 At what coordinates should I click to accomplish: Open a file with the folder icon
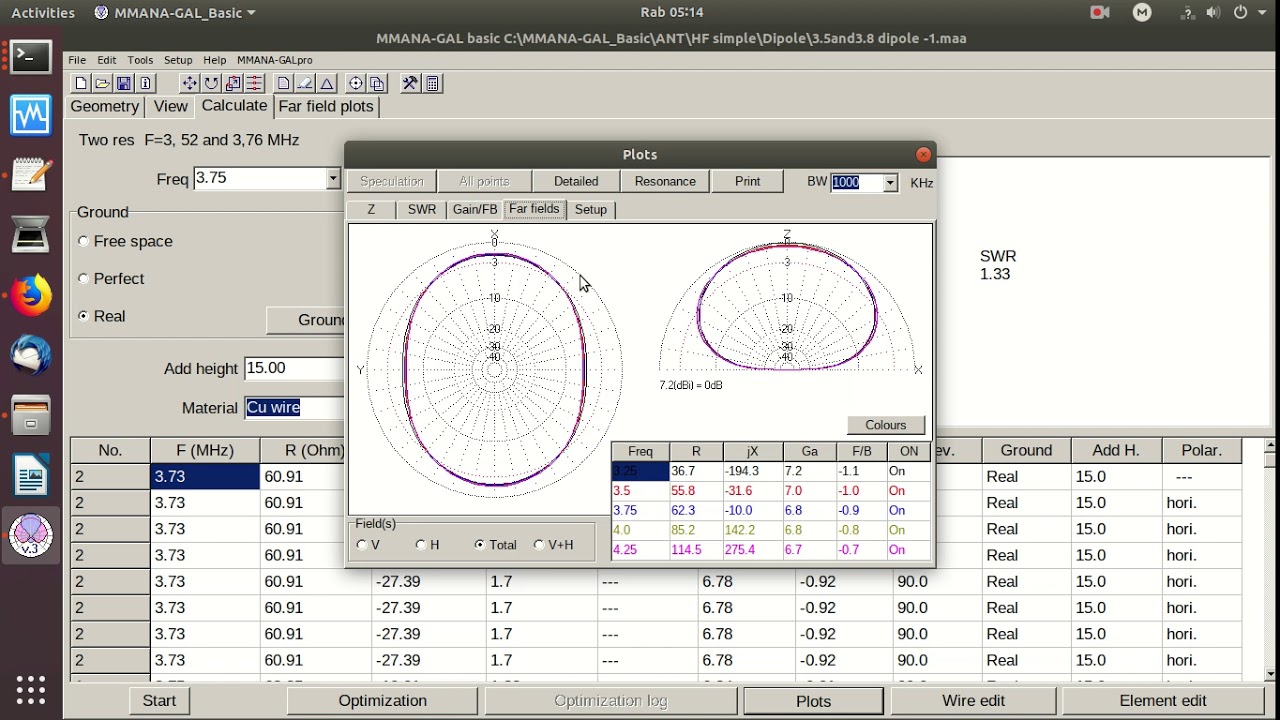(102, 84)
